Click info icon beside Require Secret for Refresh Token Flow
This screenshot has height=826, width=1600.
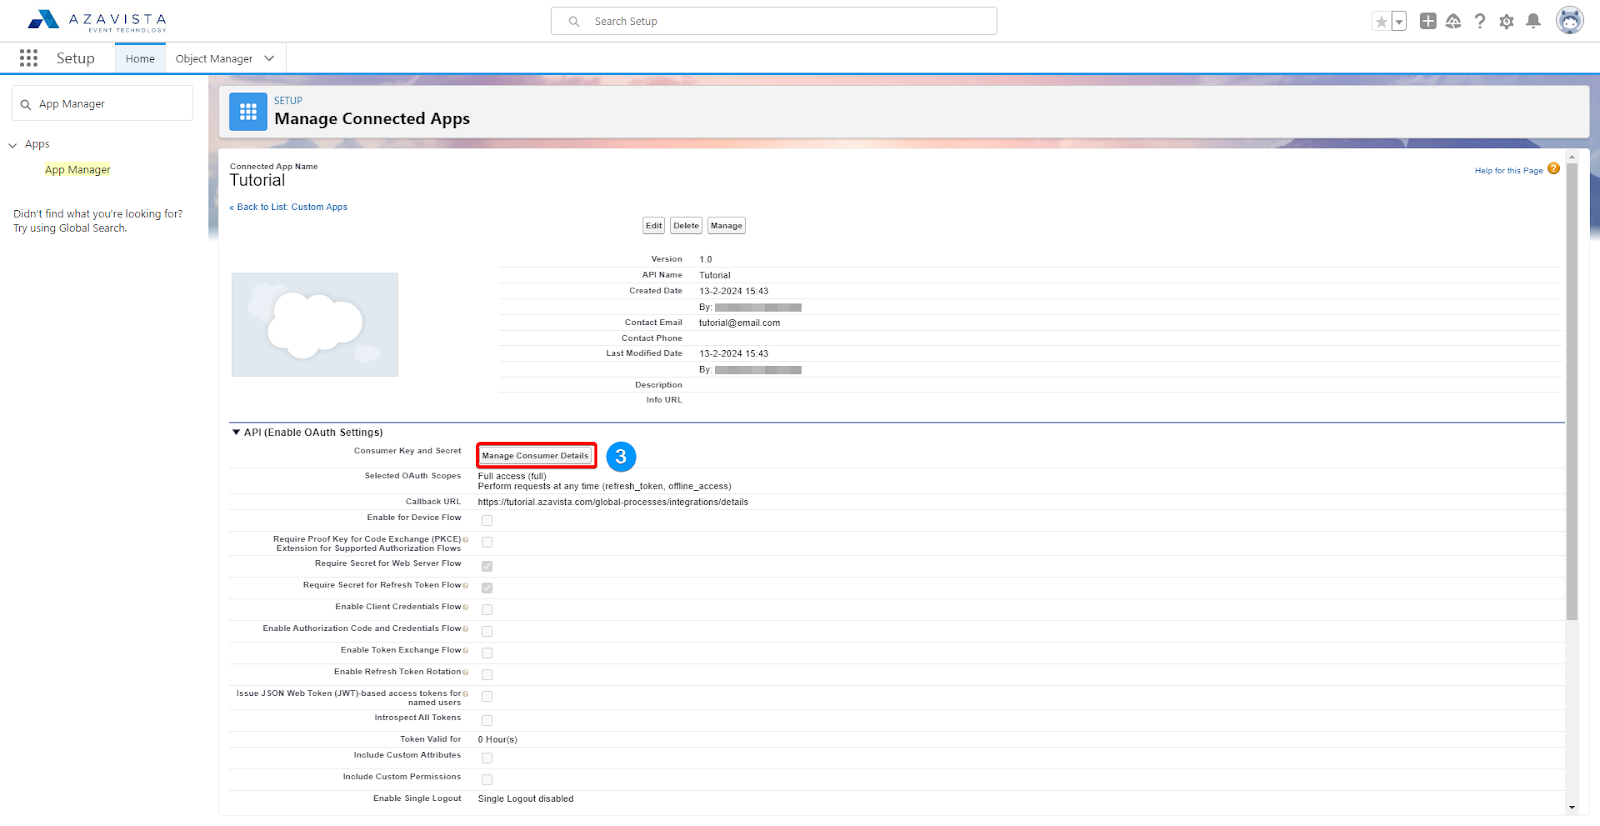[x=465, y=585]
